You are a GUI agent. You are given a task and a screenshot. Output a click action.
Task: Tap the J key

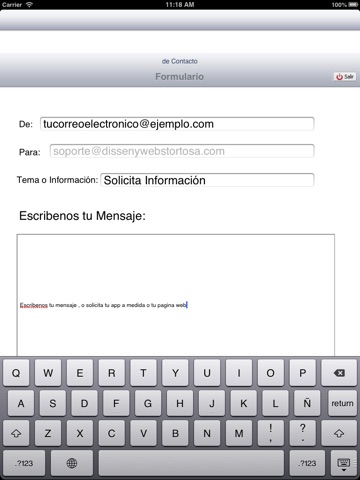212,403
